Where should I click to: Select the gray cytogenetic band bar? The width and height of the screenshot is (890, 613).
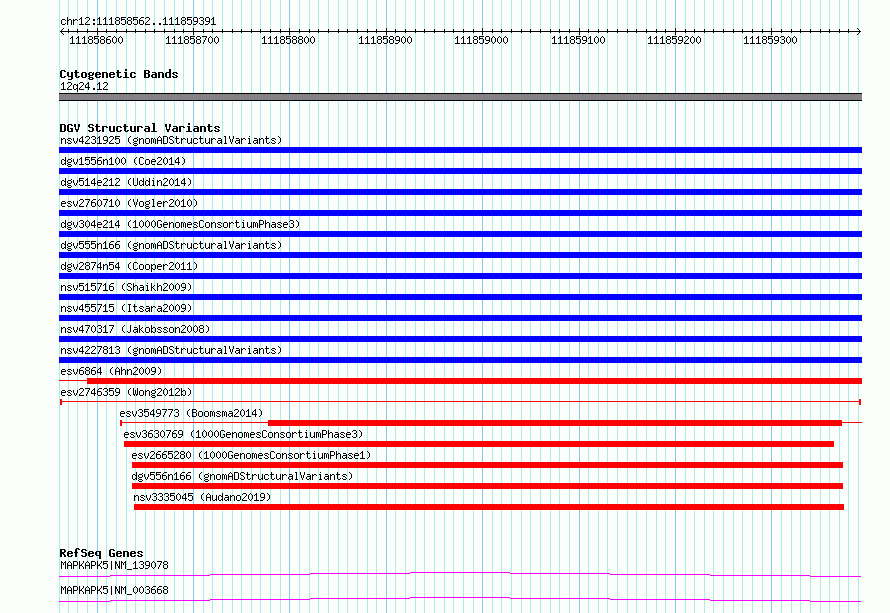[x=460, y=97]
